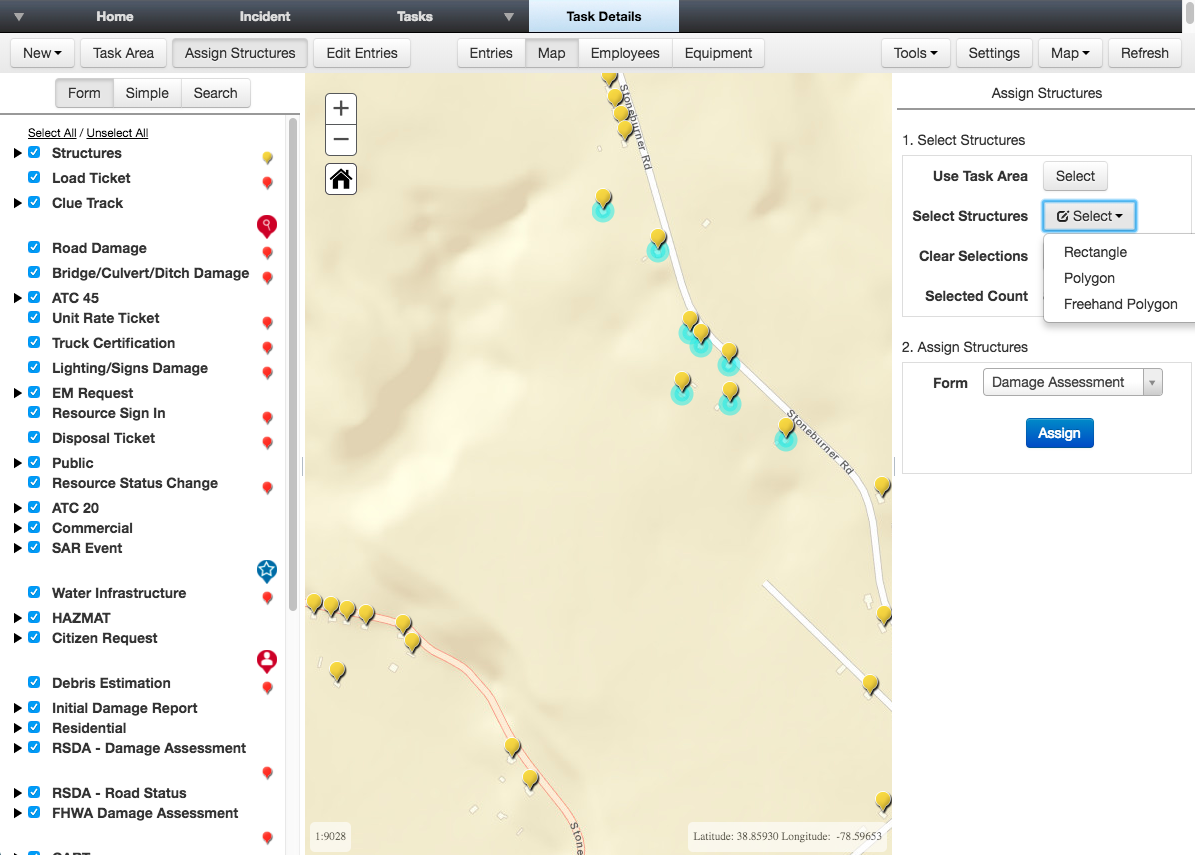The height and width of the screenshot is (855, 1195).
Task: Disable the Water Infrastructure layer checkbox
Action: coord(34,593)
